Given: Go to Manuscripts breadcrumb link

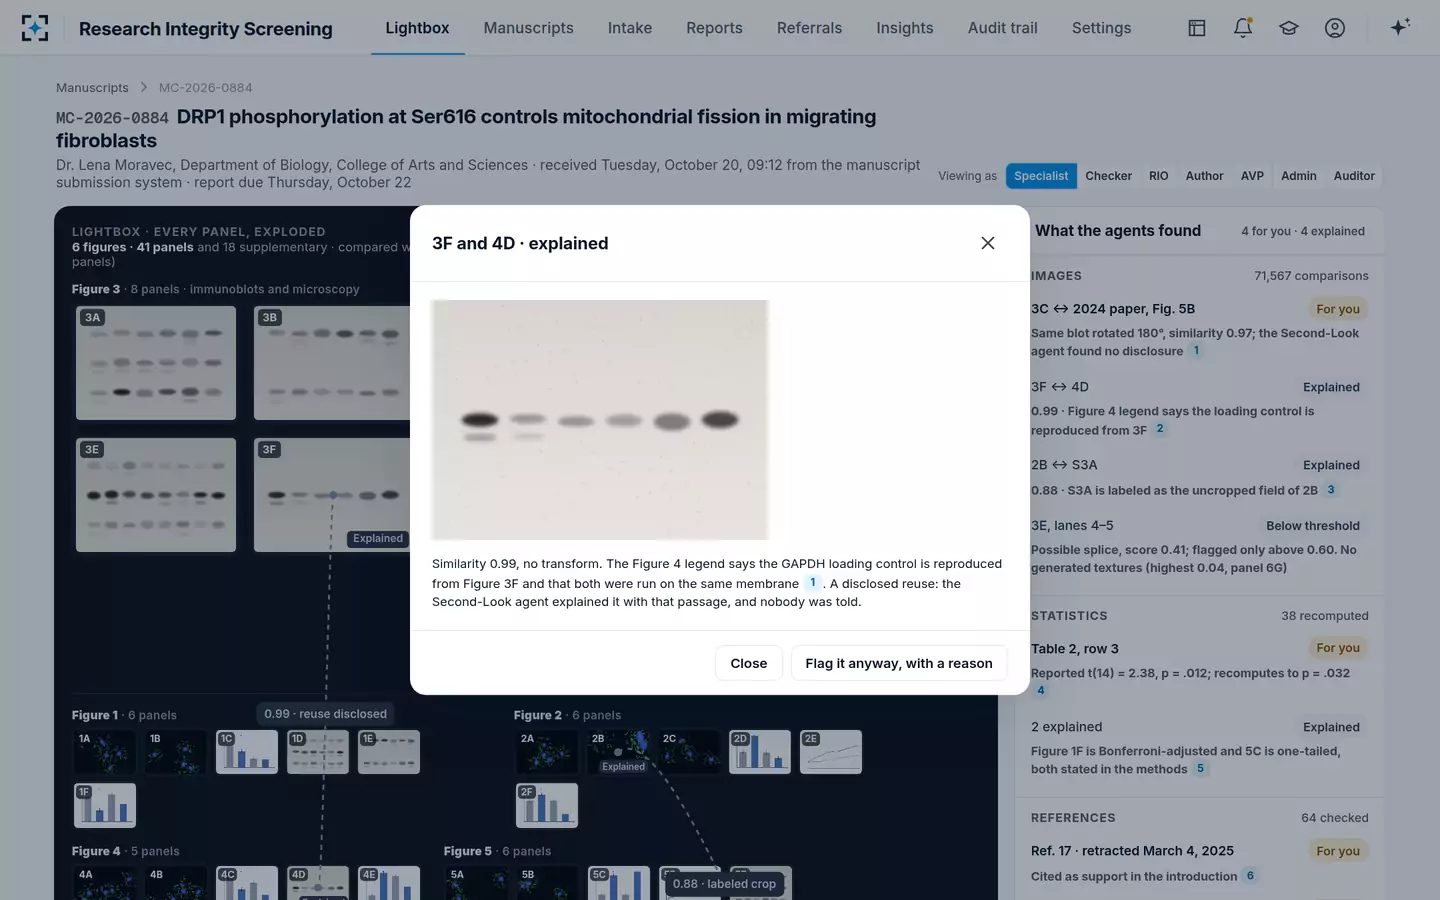Looking at the screenshot, I should pos(92,88).
